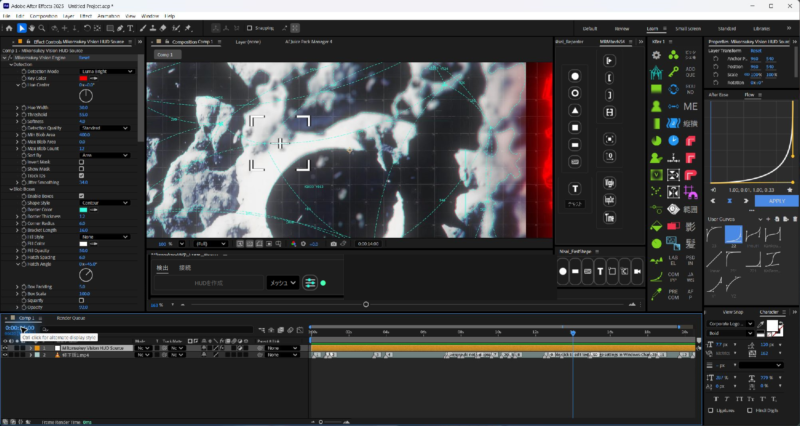The width and height of the screenshot is (800, 426).
Task: Click the take snapshot camera icon
Action: click(x=333, y=244)
